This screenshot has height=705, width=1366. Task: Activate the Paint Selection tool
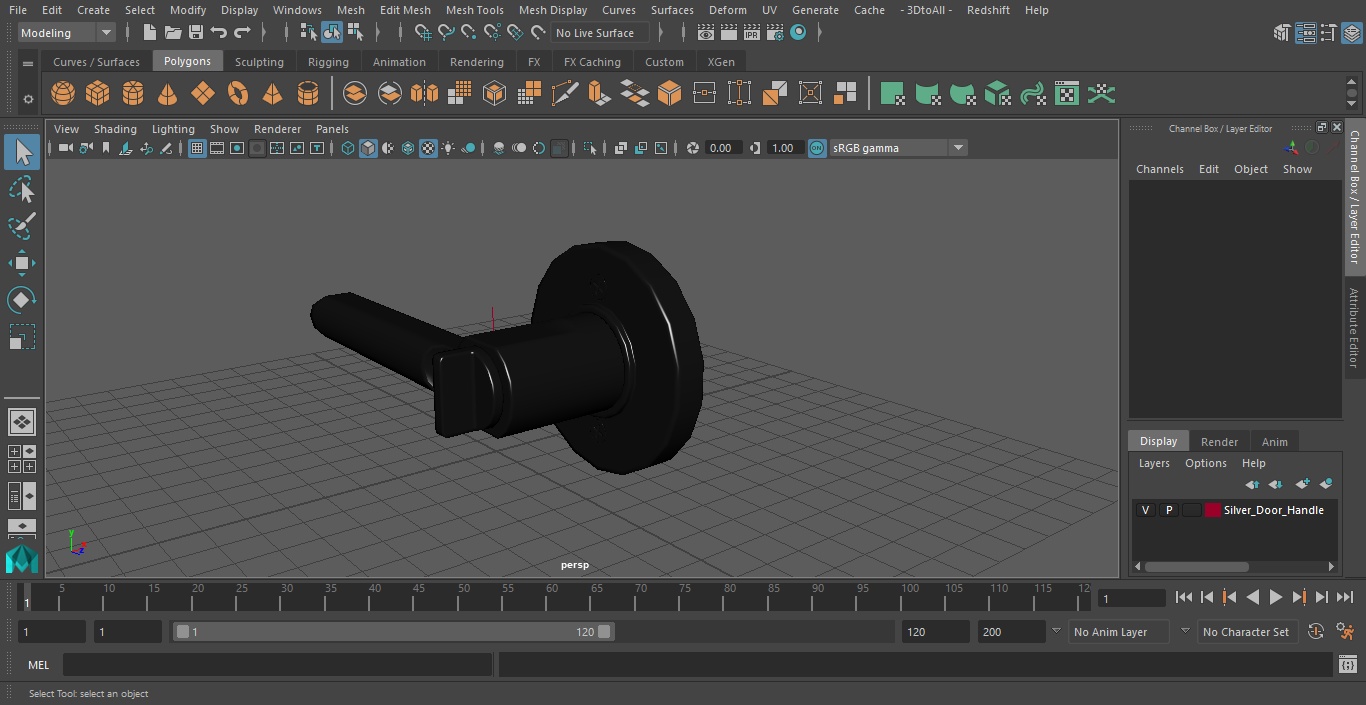(22, 226)
